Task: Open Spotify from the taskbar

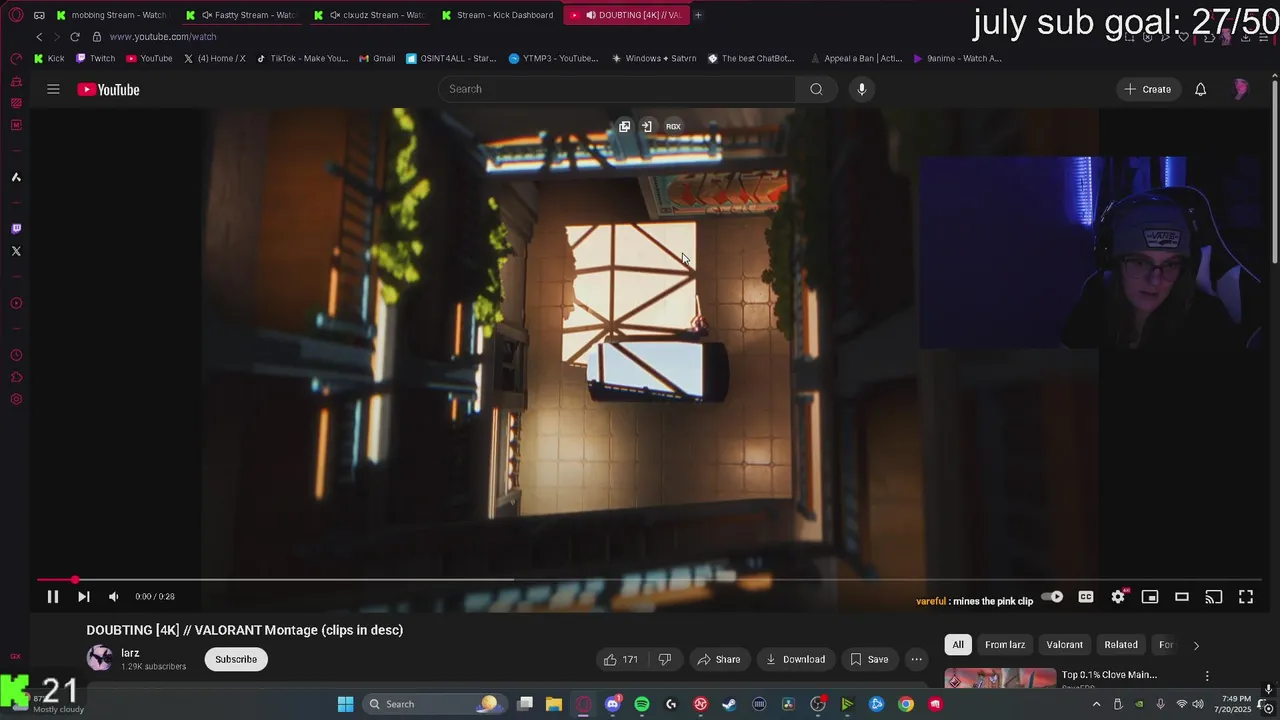Action: 642,704
